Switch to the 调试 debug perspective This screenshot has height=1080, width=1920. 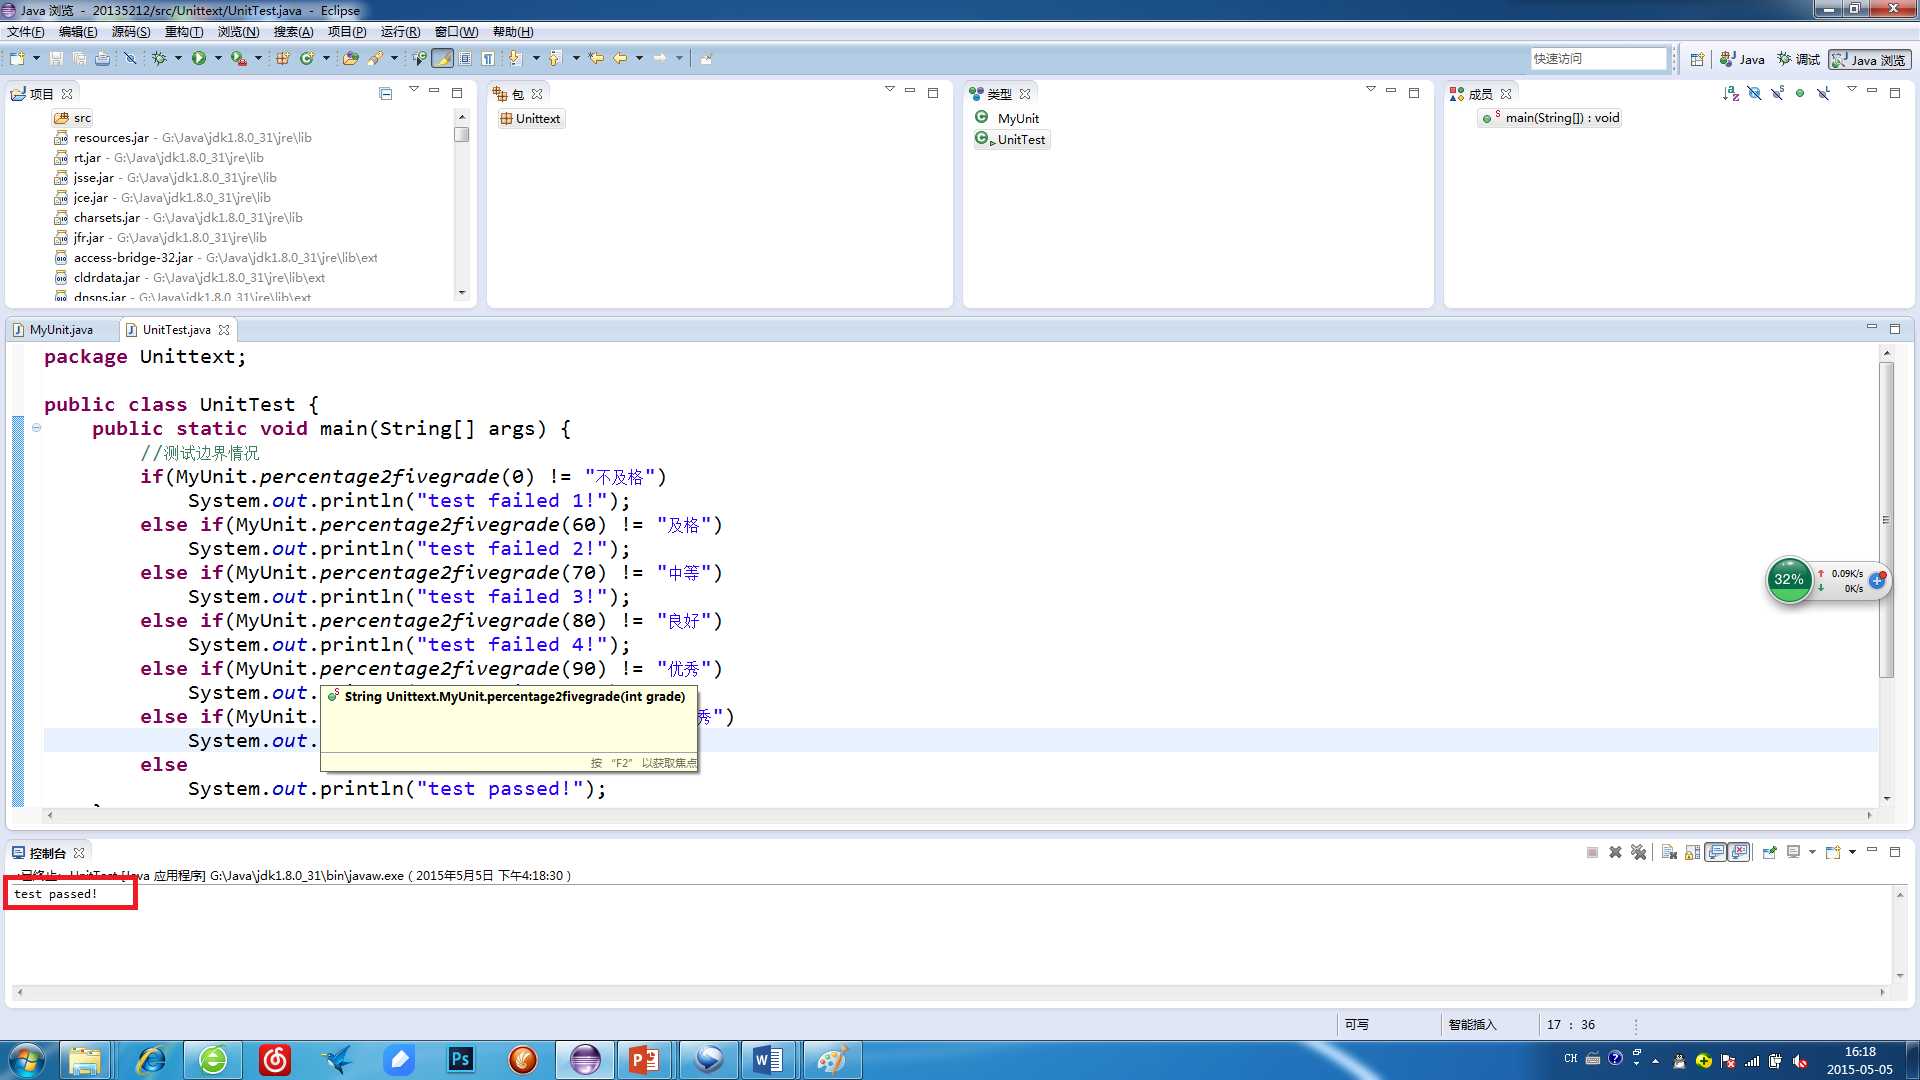(1798, 60)
